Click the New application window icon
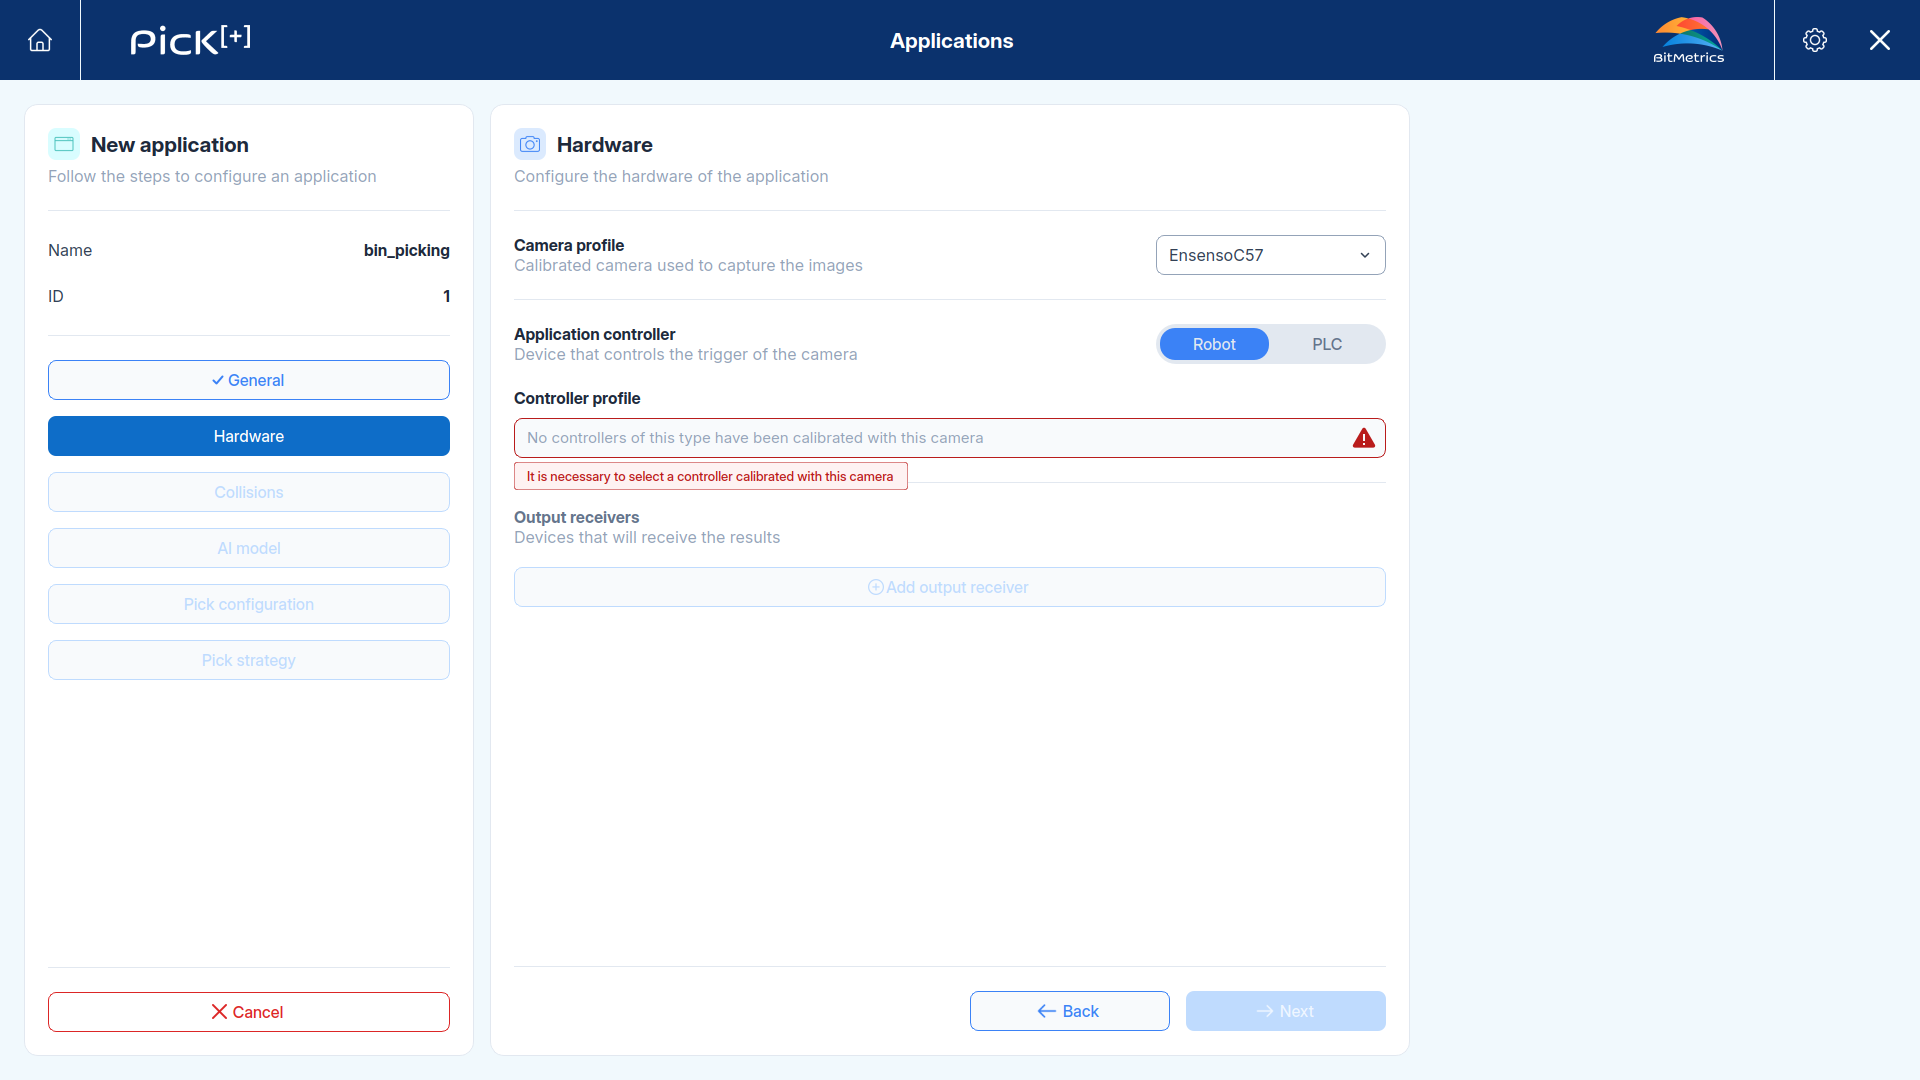The image size is (1920, 1080). tap(64, 144)
